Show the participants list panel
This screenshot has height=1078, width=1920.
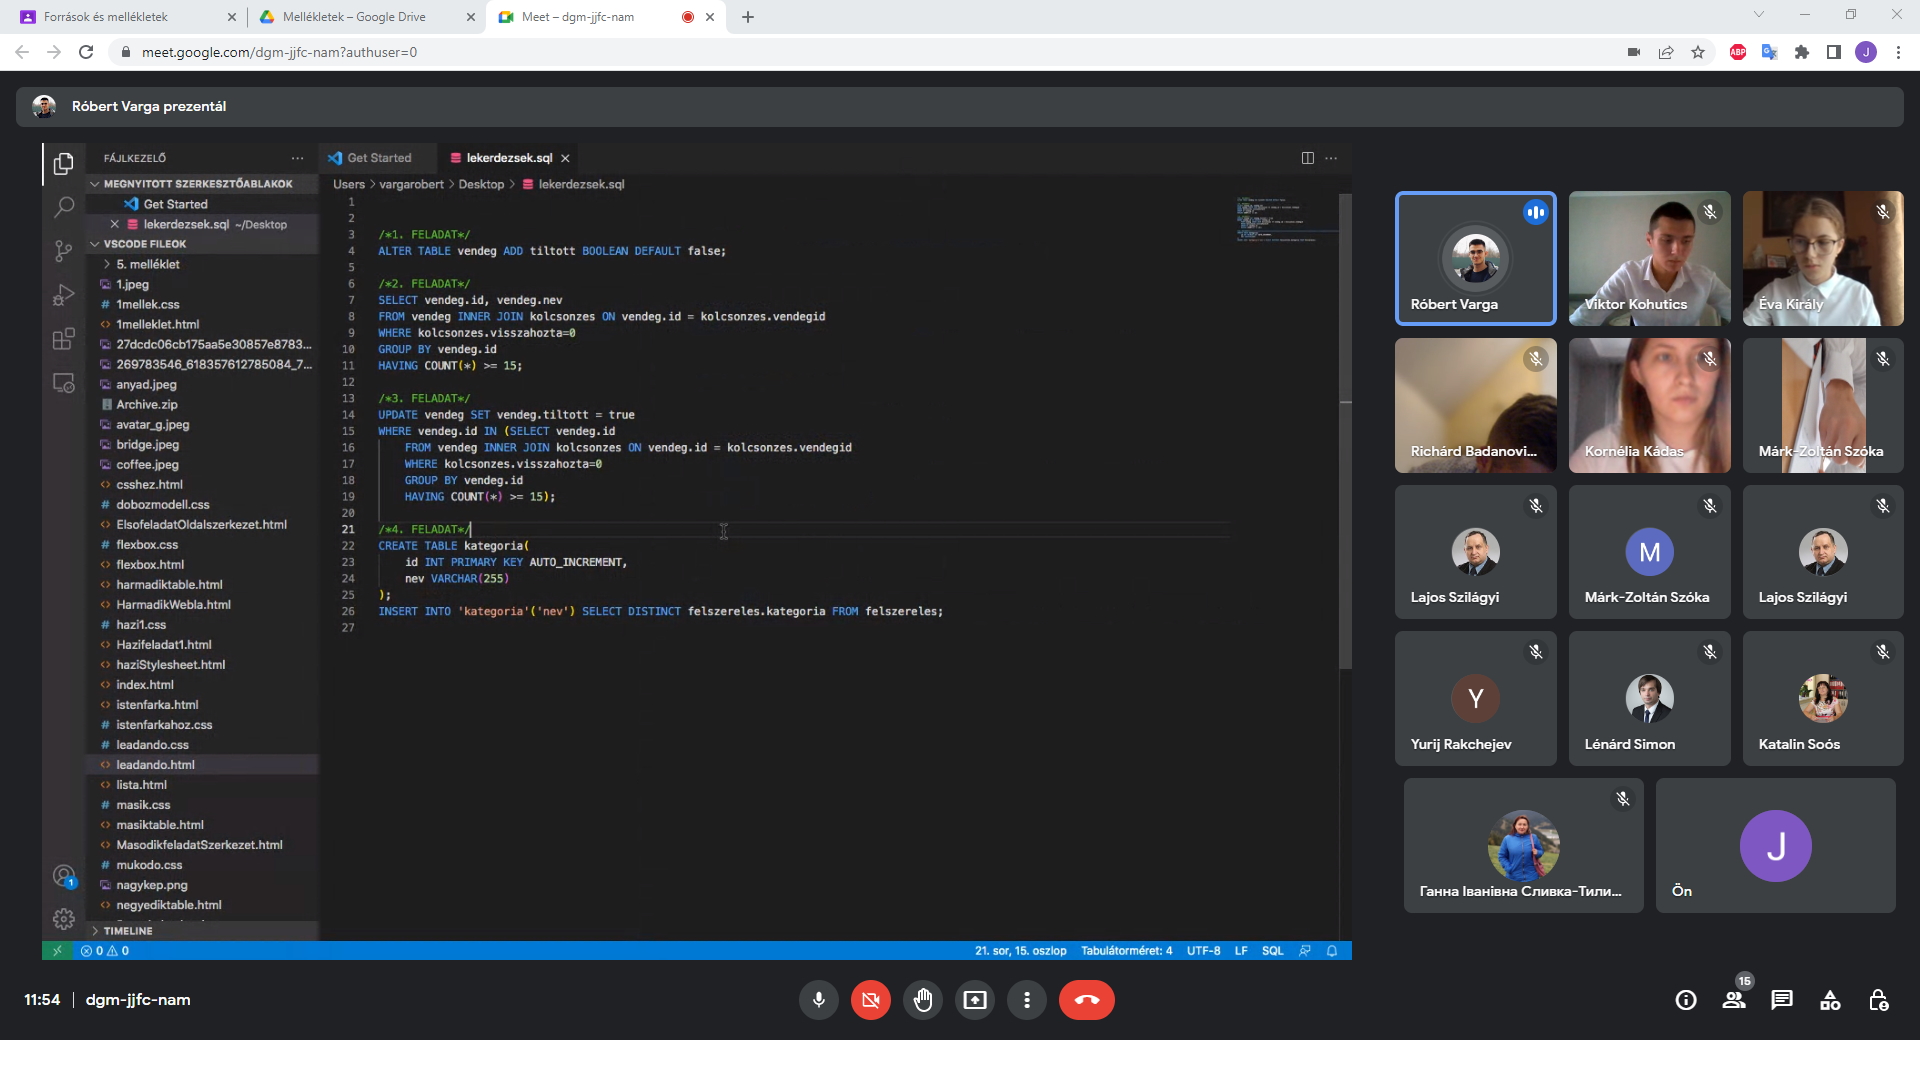coord(1734,1000)
